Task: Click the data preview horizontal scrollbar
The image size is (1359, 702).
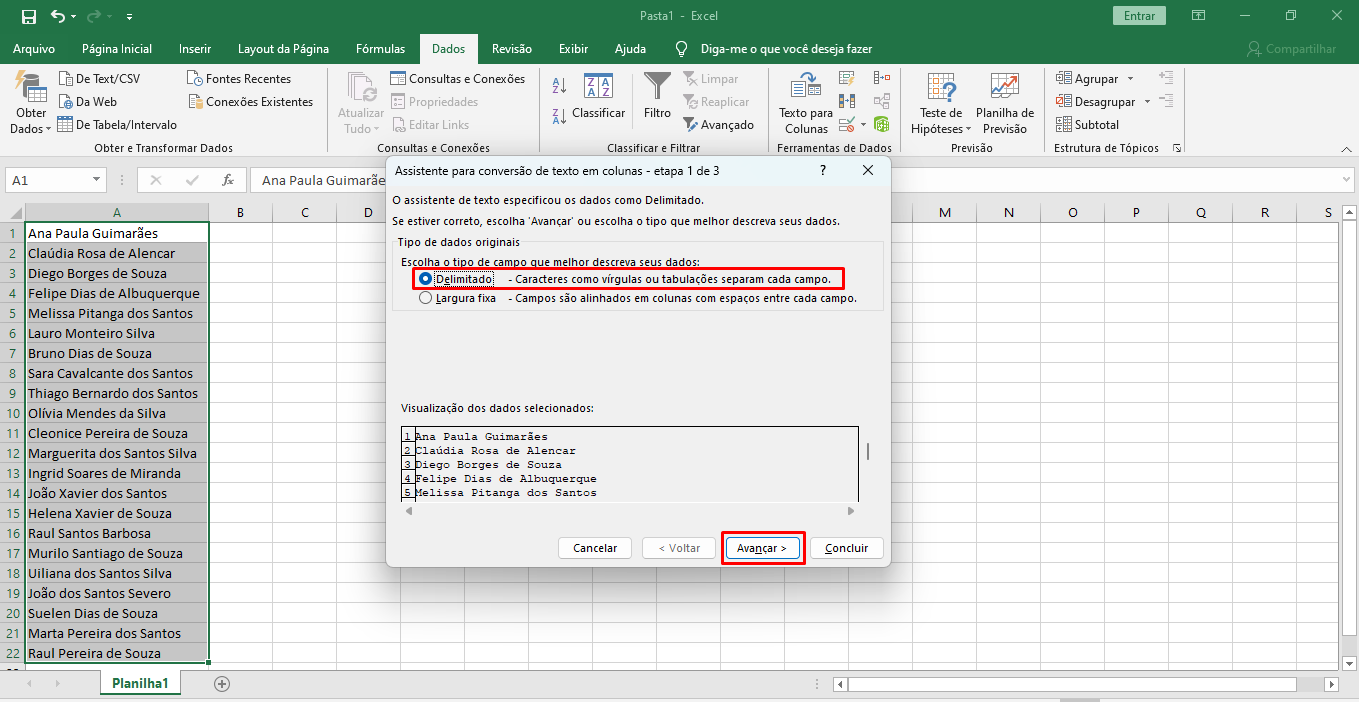Action: 630,511
